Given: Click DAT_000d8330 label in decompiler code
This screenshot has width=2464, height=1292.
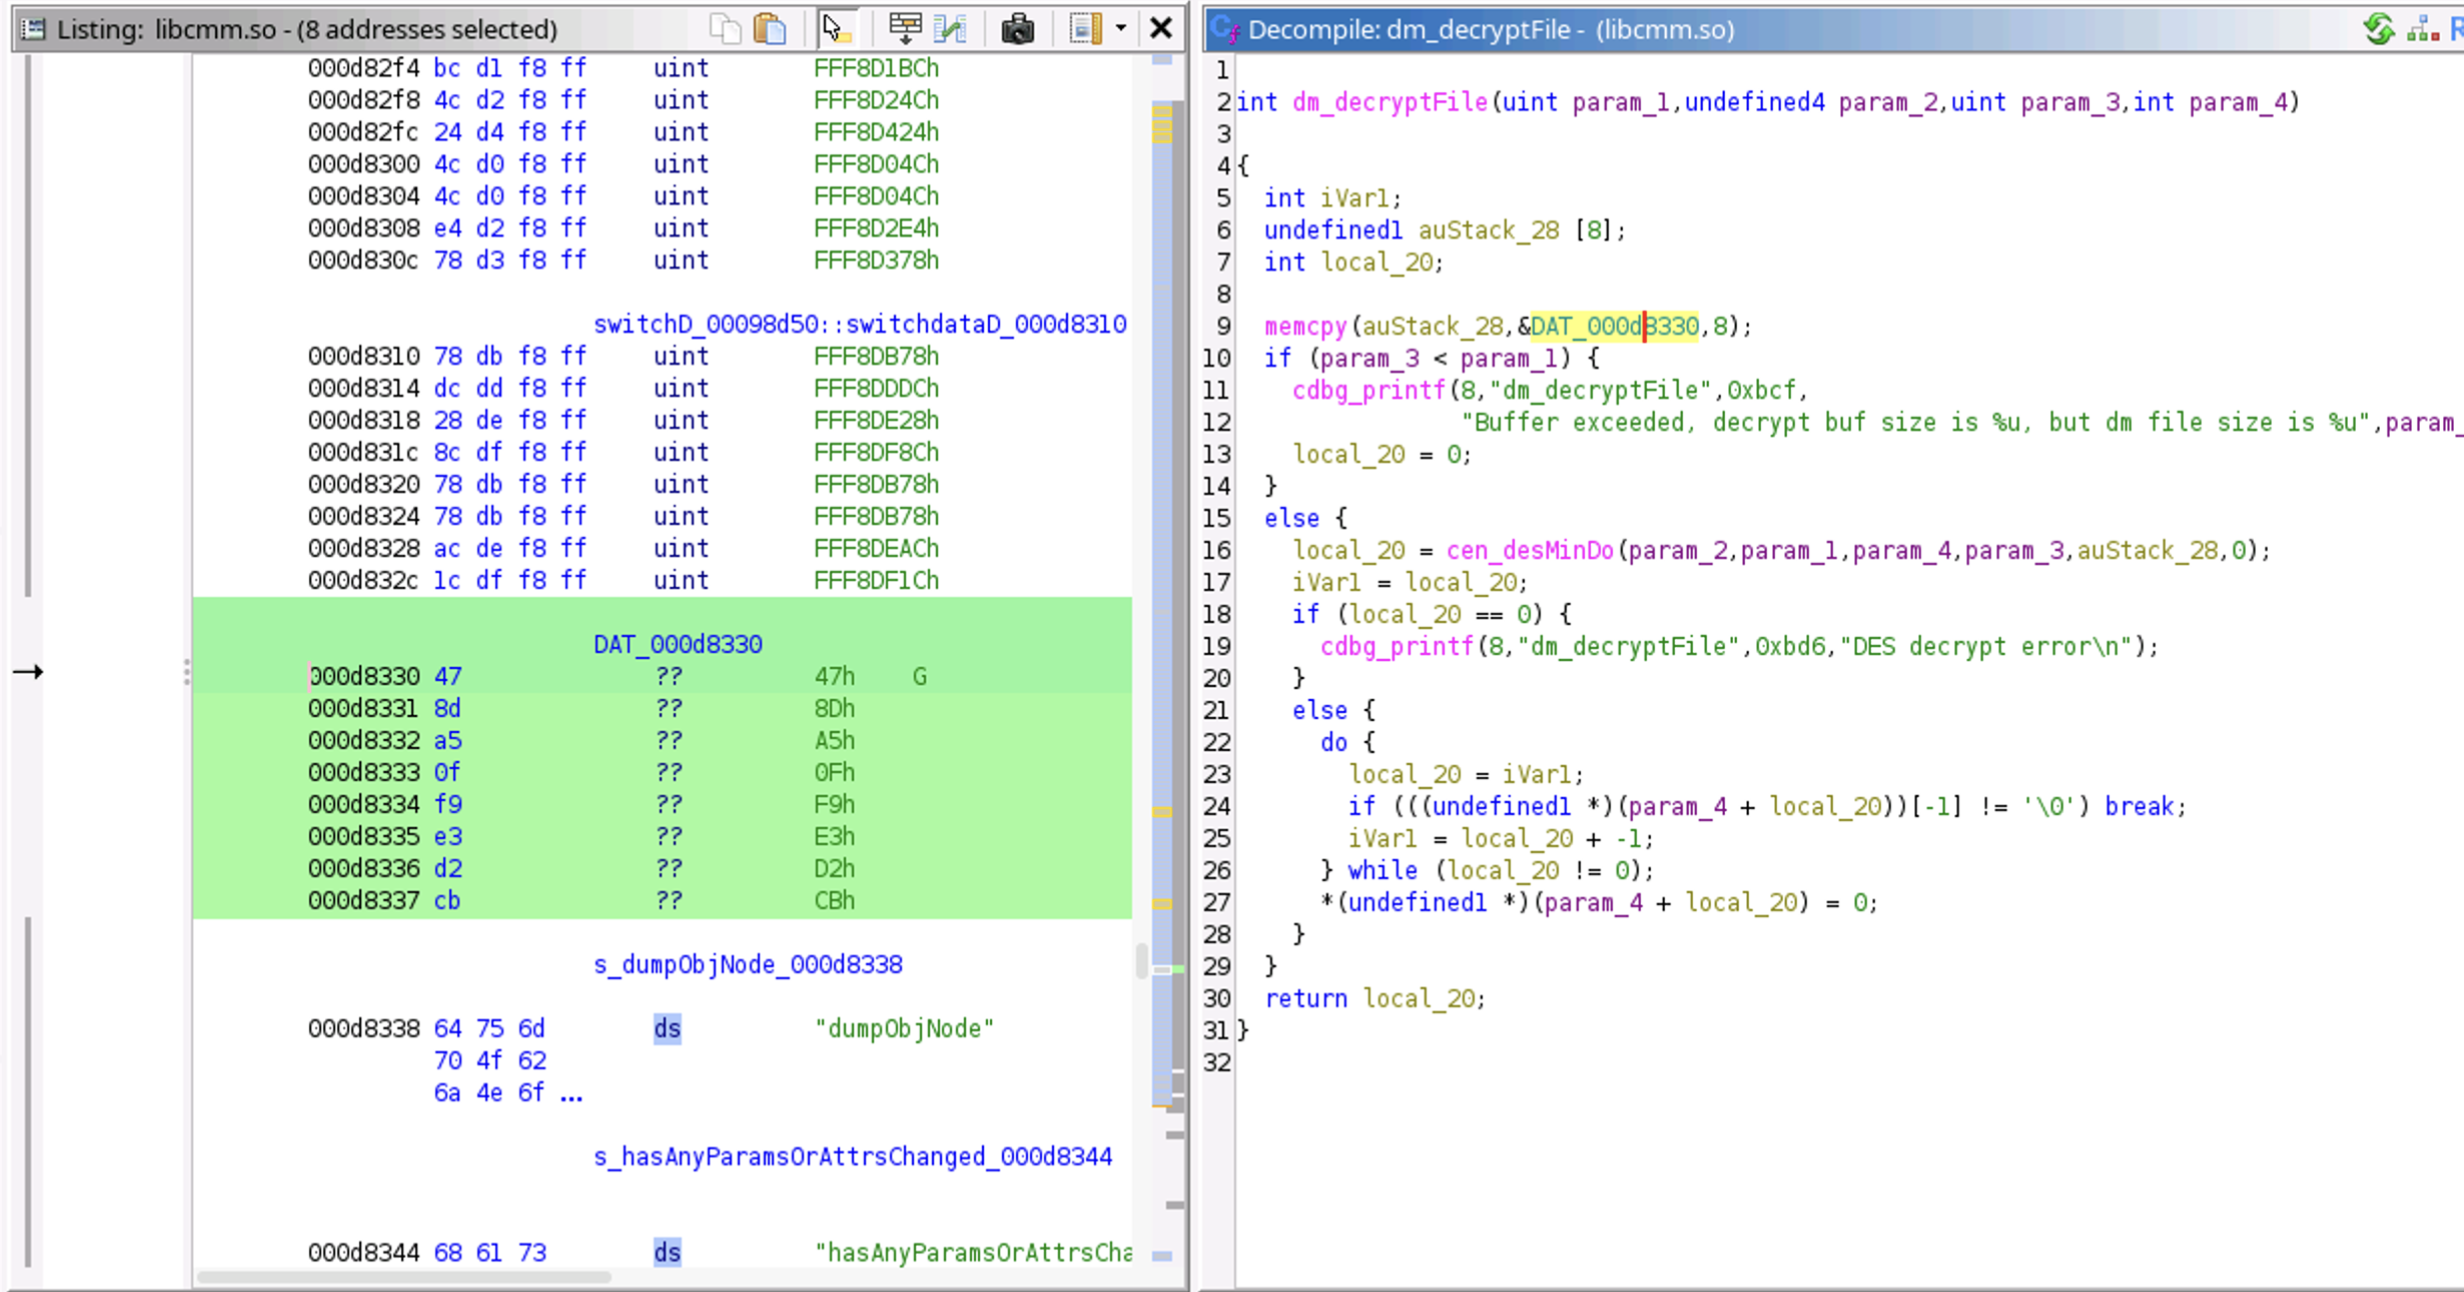Looking at the screenshot, I should pyautogui.click(x=1613, y=327).
